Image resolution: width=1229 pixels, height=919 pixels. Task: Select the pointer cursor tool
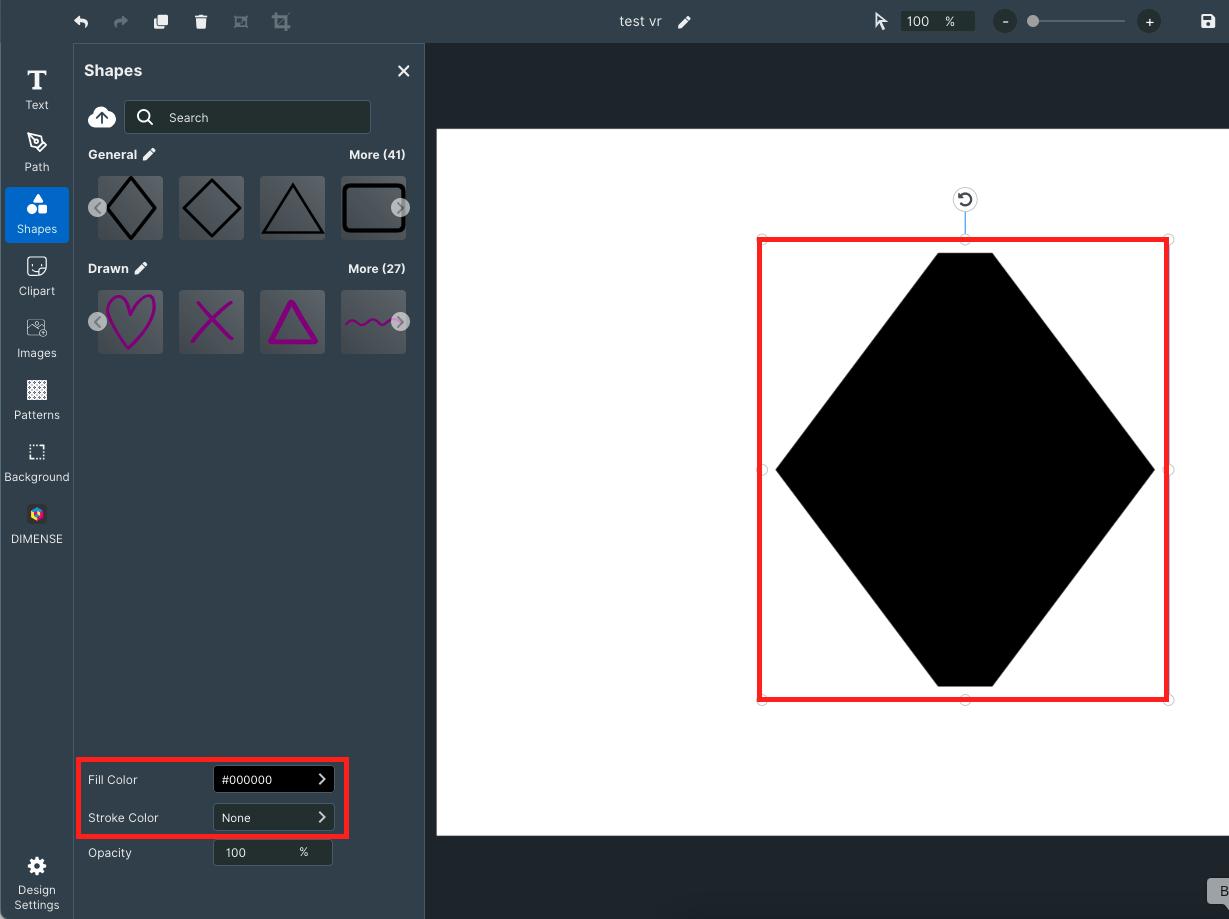[x=881, y=22]
